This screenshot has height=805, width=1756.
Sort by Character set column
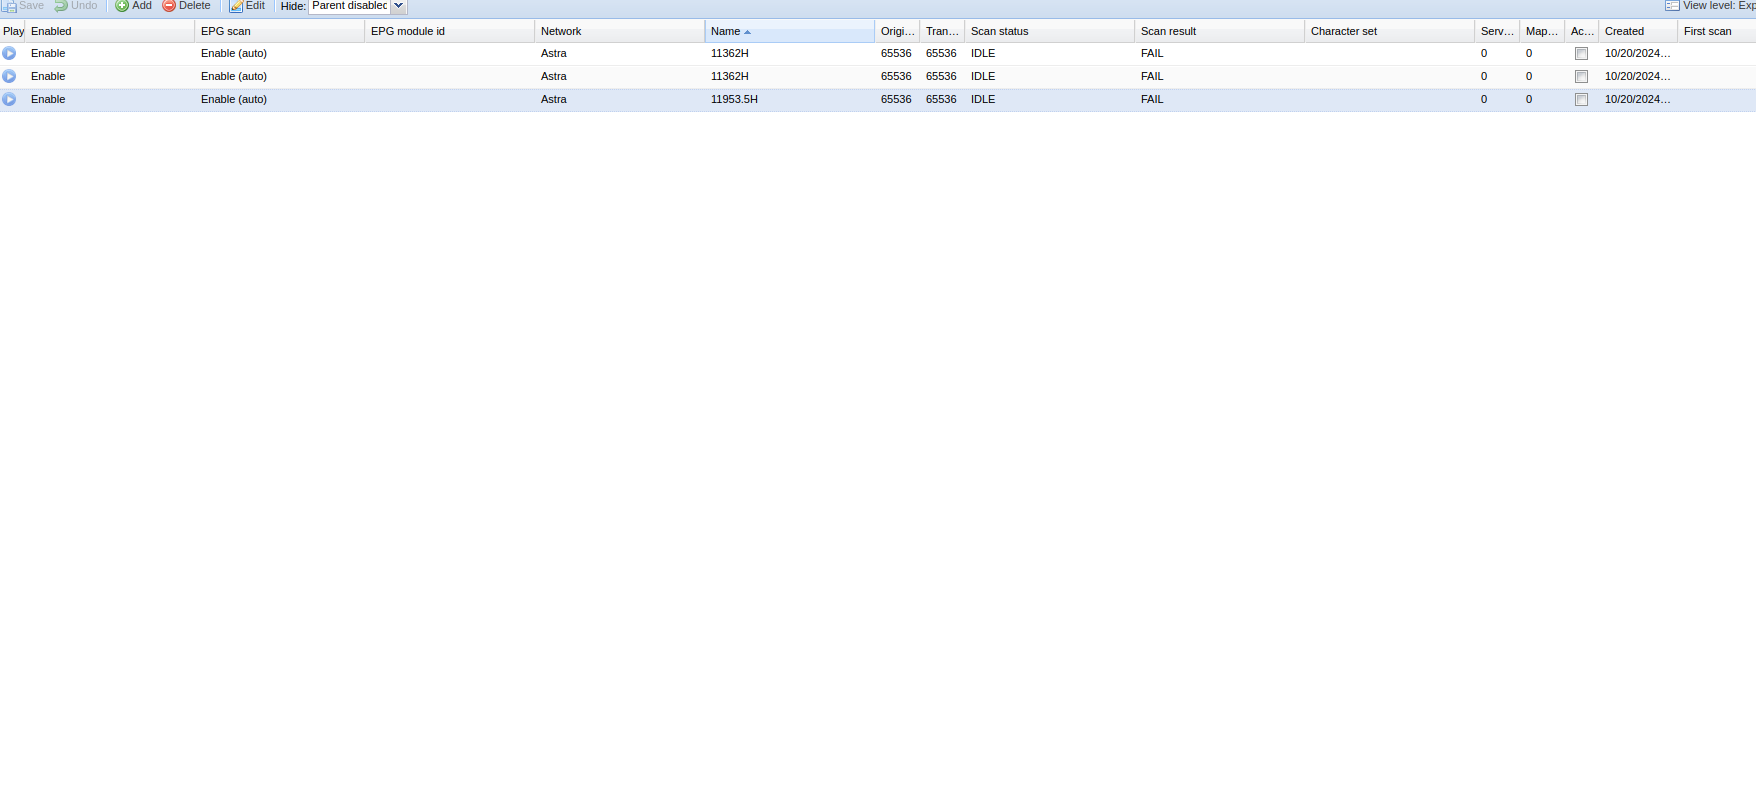coord(1390,31)
